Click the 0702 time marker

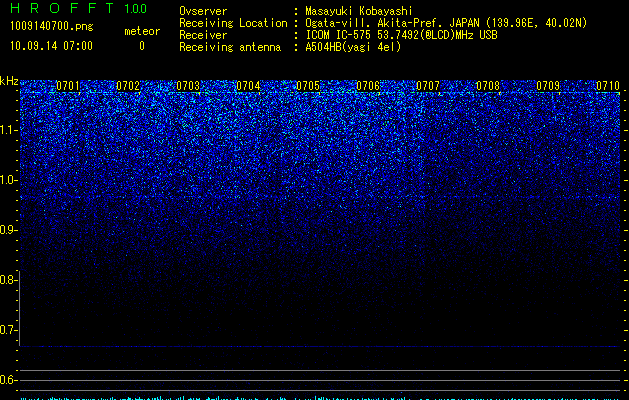coord(128,86)
